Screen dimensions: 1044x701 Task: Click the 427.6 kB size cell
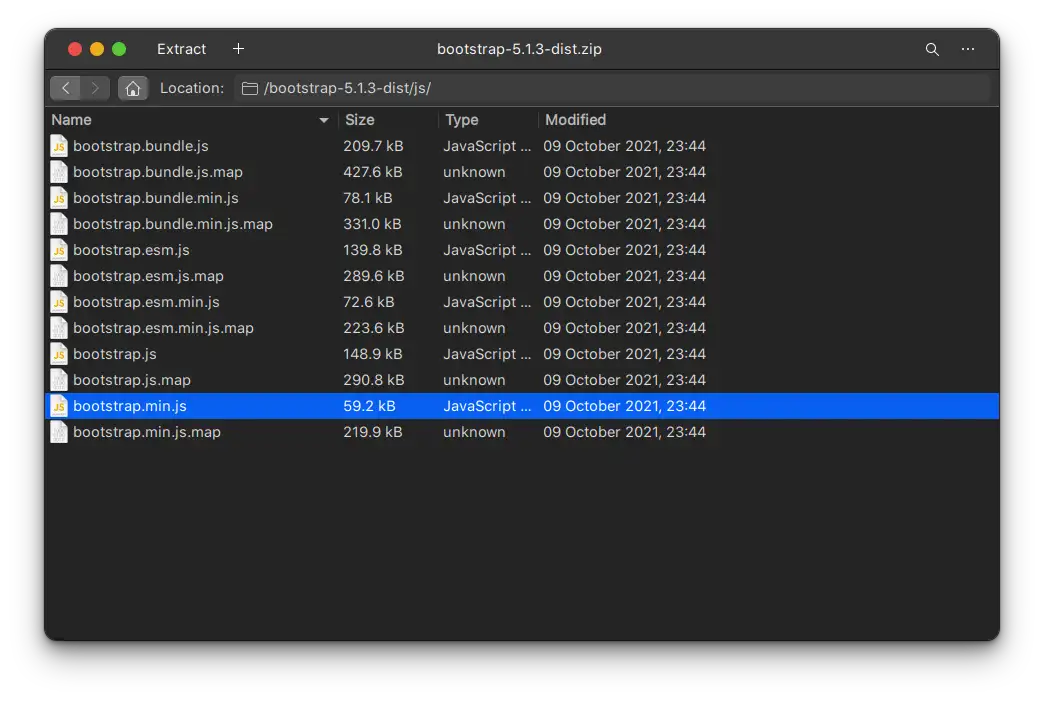point(373,172)
